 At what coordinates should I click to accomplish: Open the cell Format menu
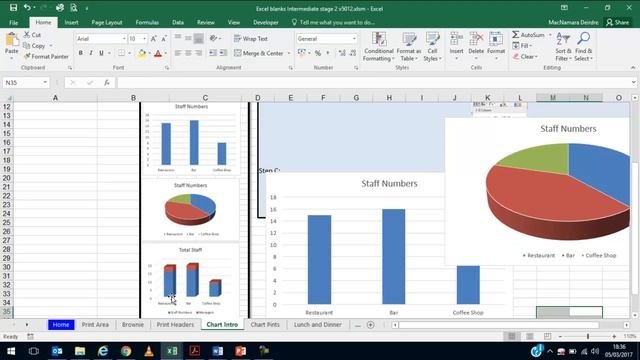point(496,46)
